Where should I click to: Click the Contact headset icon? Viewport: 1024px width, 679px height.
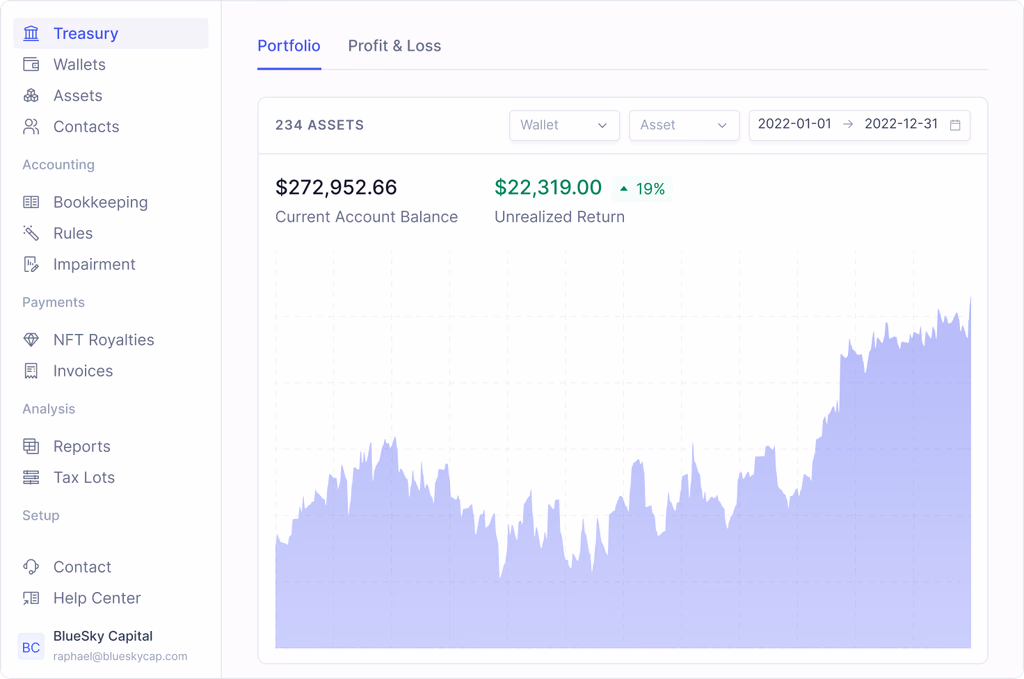(x=32, y=567)
